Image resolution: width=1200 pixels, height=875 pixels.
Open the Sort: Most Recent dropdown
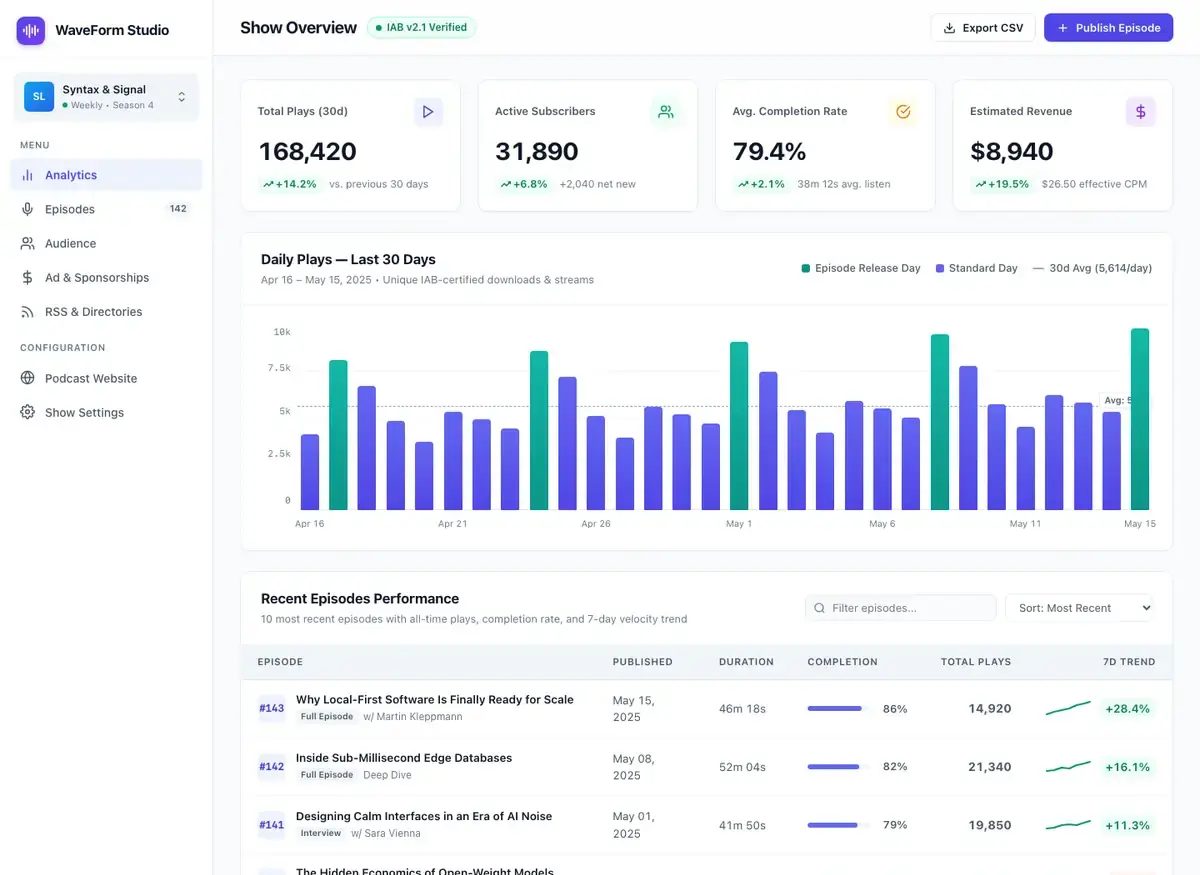[1079, 608]
